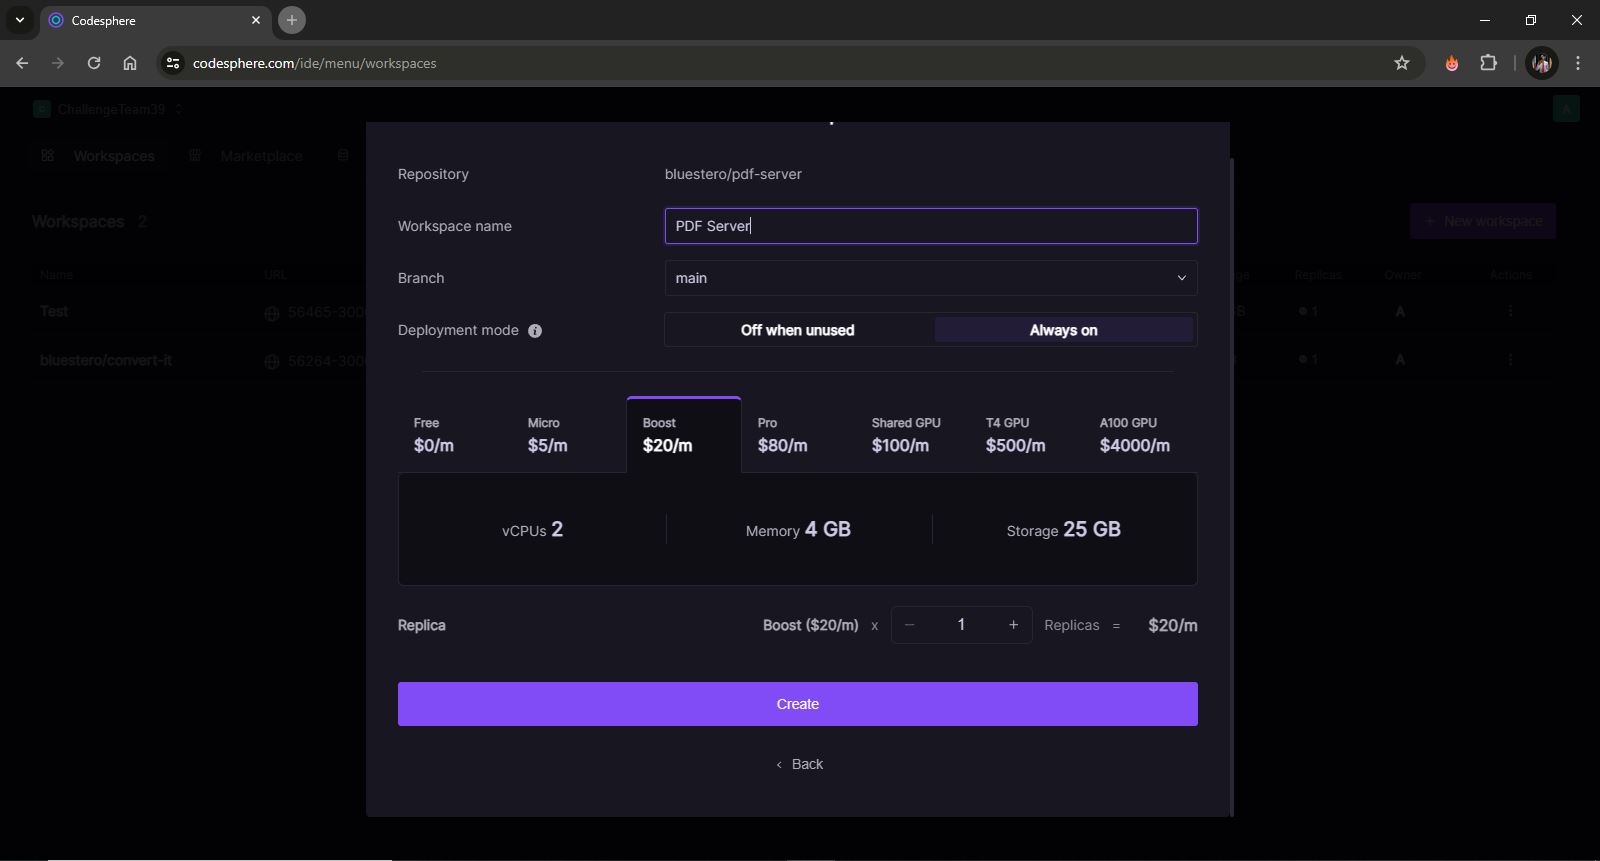Select the T4 GPU $500/m plan
Viewport: 1600px width, 861px height.
[1026, 435]
